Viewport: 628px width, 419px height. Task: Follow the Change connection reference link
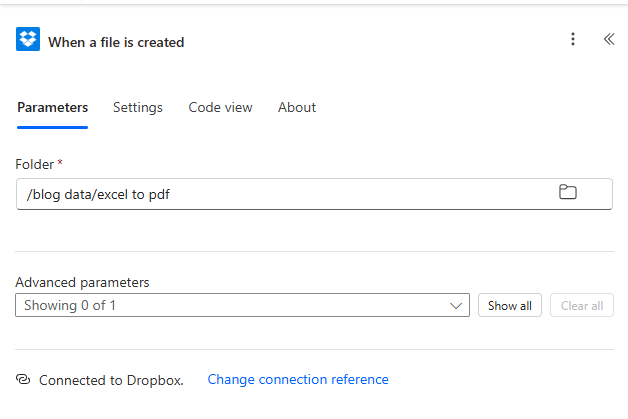pyautogui.click(x=298, y=380)
